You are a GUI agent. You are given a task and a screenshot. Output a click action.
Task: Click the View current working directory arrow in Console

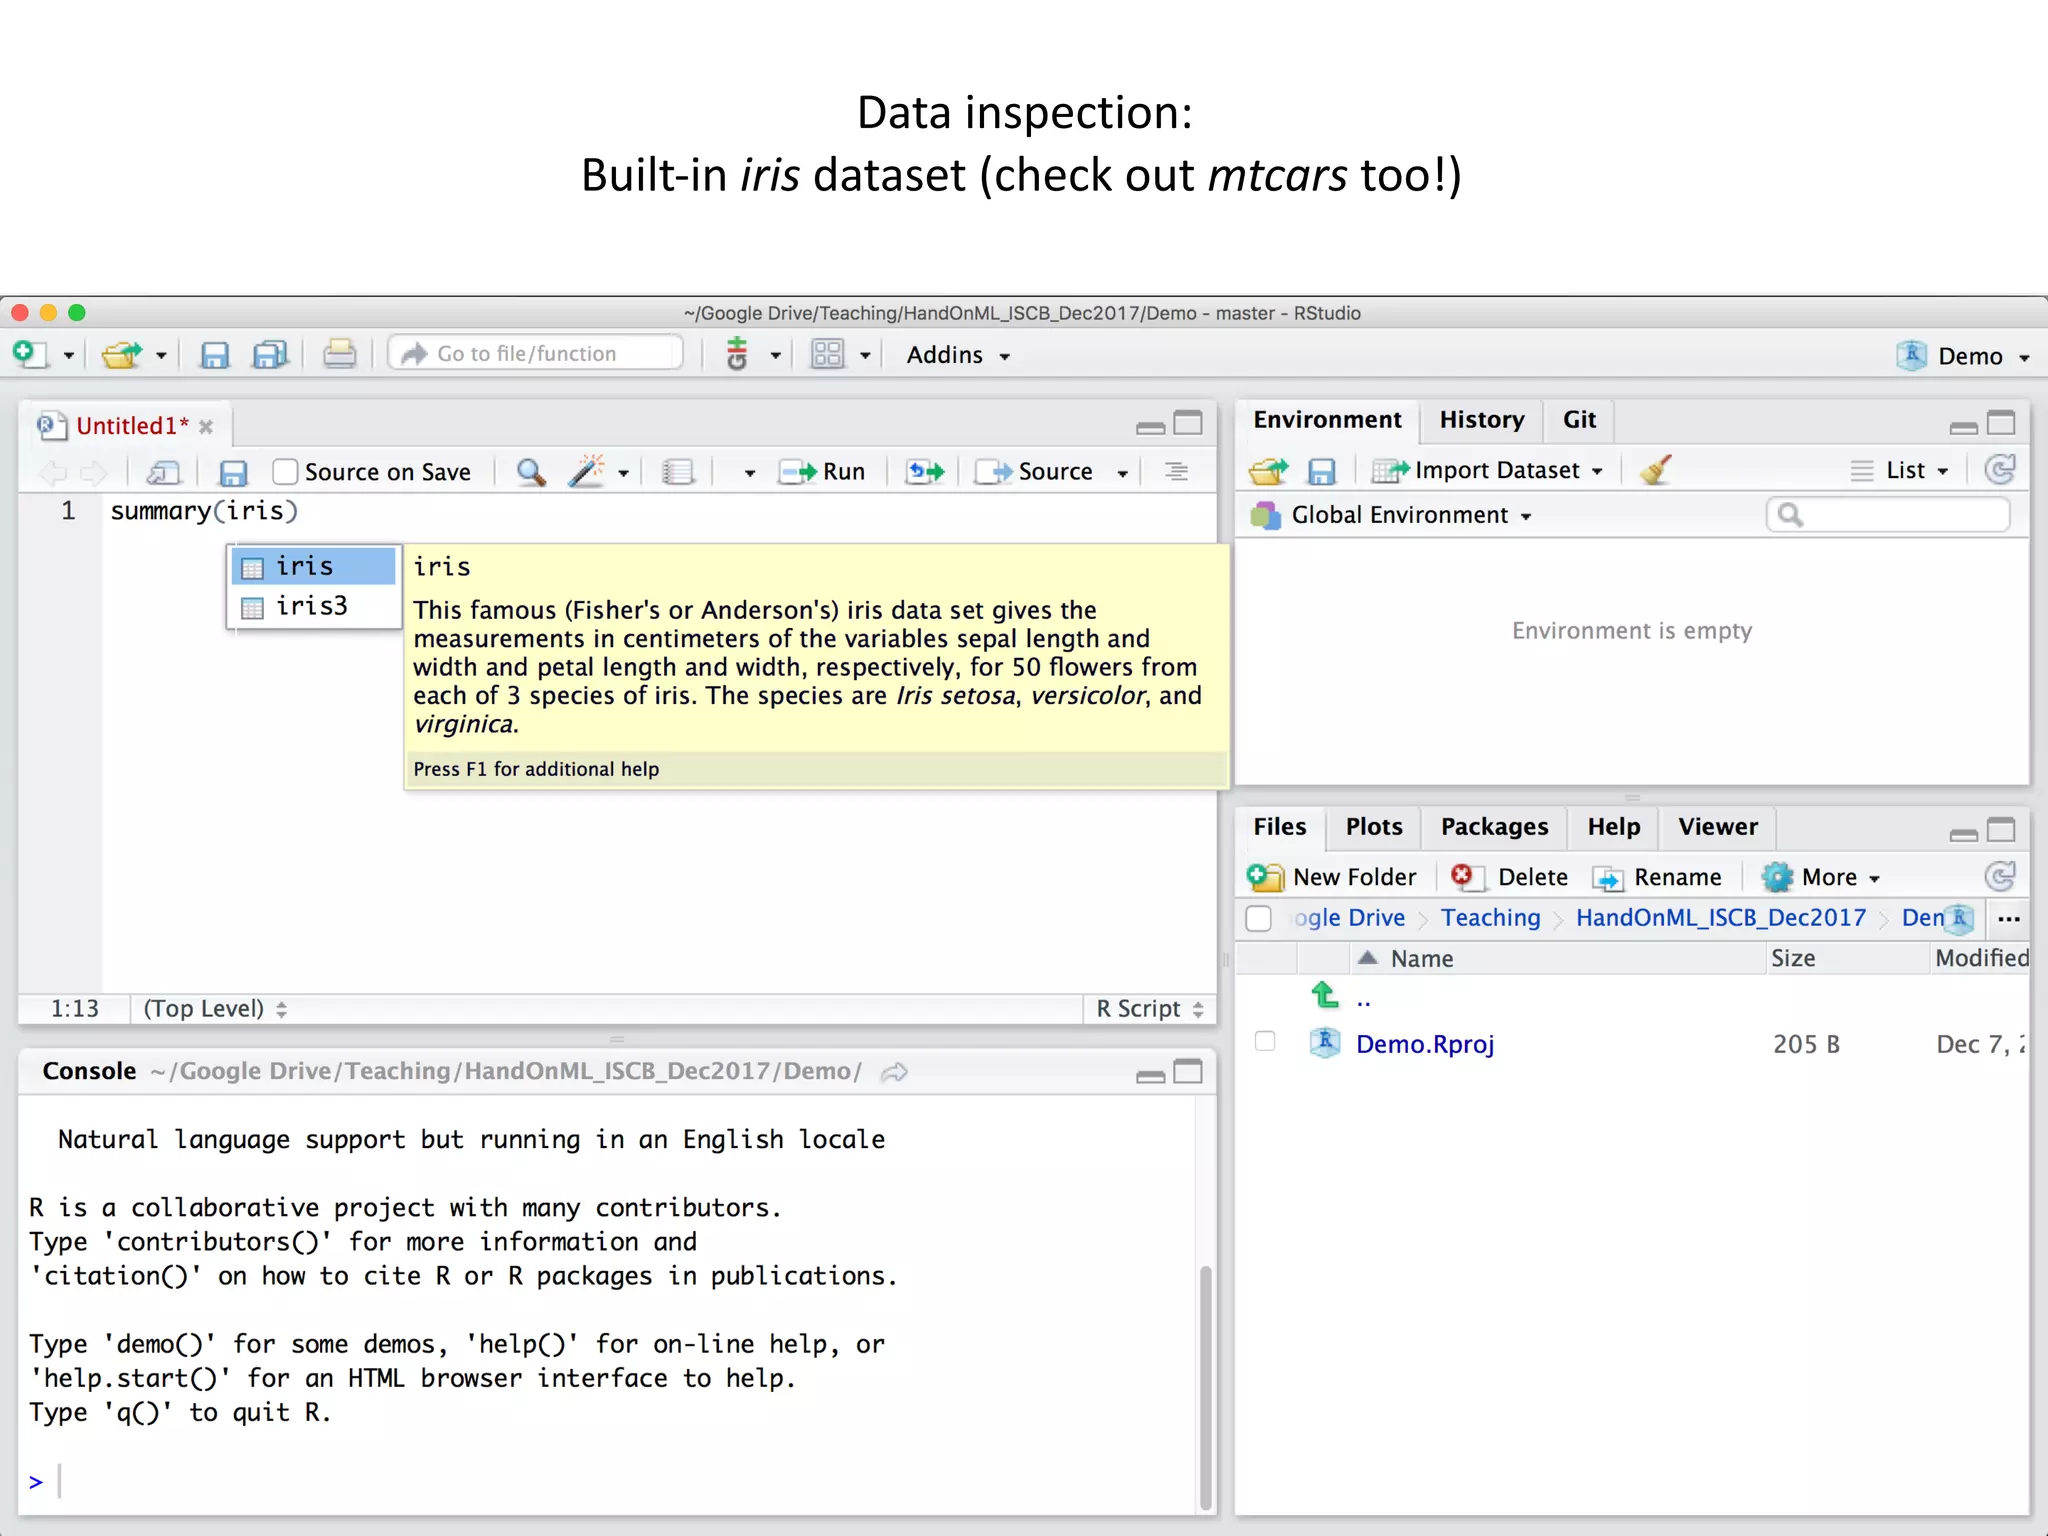coord(894,1072)
